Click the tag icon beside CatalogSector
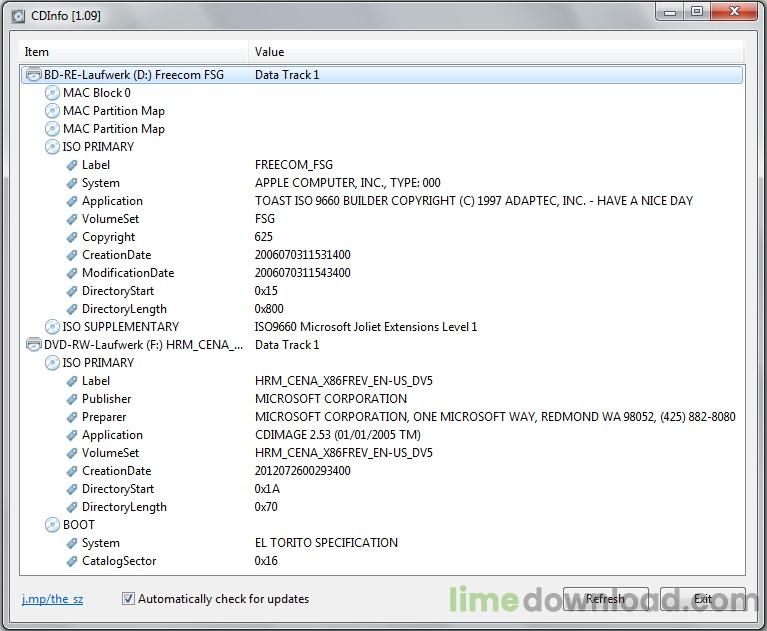Screen dimensions: 767x631 point(72,561)
